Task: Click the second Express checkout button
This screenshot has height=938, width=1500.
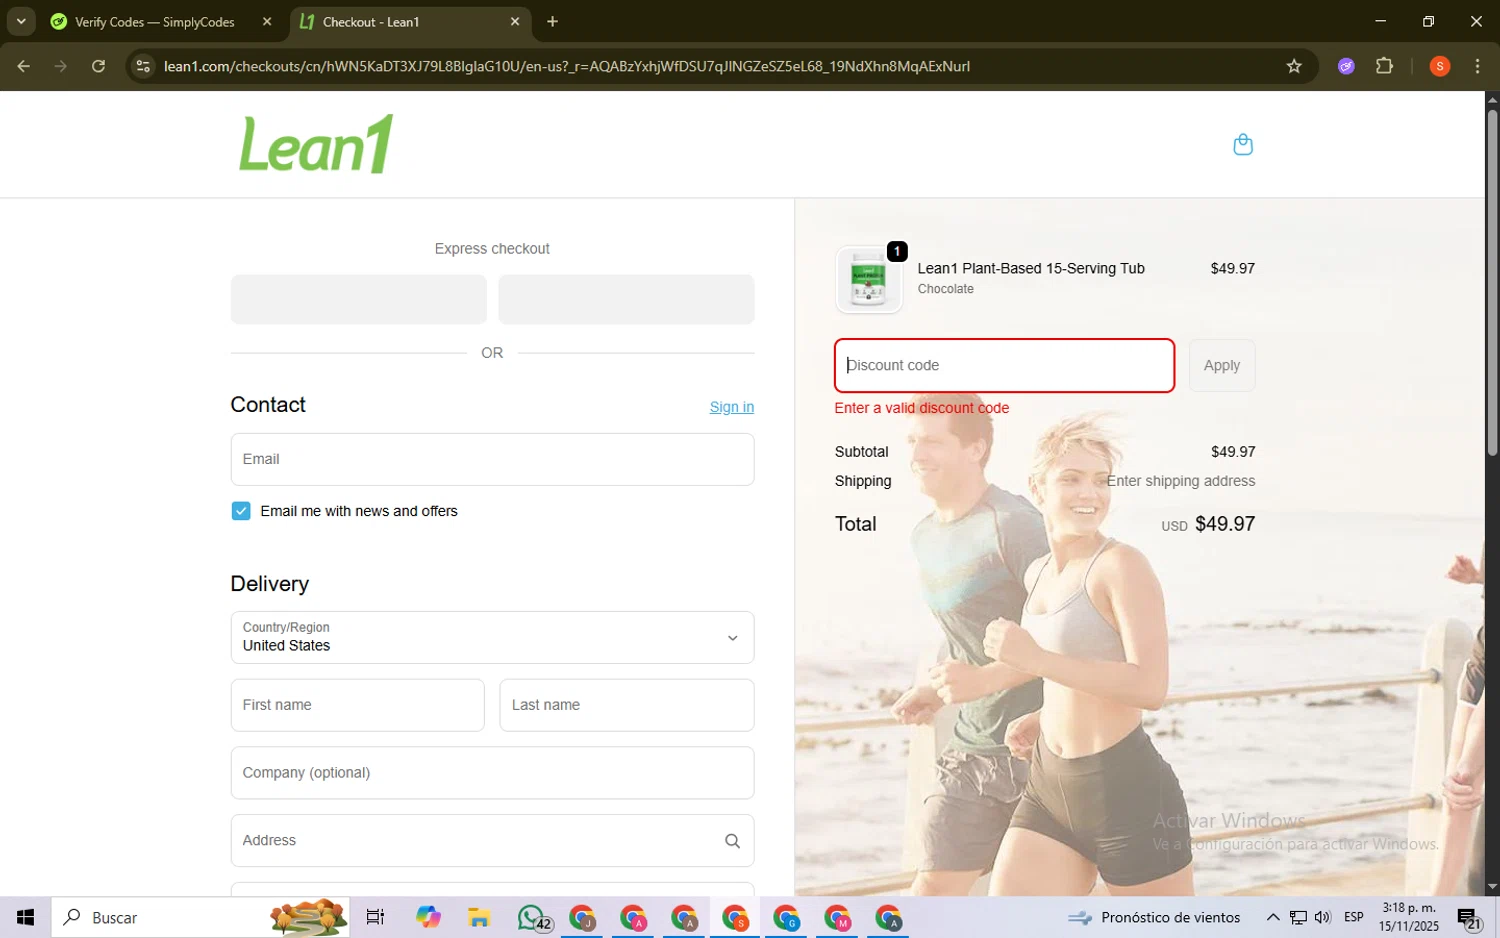Action: coord(626,299)
